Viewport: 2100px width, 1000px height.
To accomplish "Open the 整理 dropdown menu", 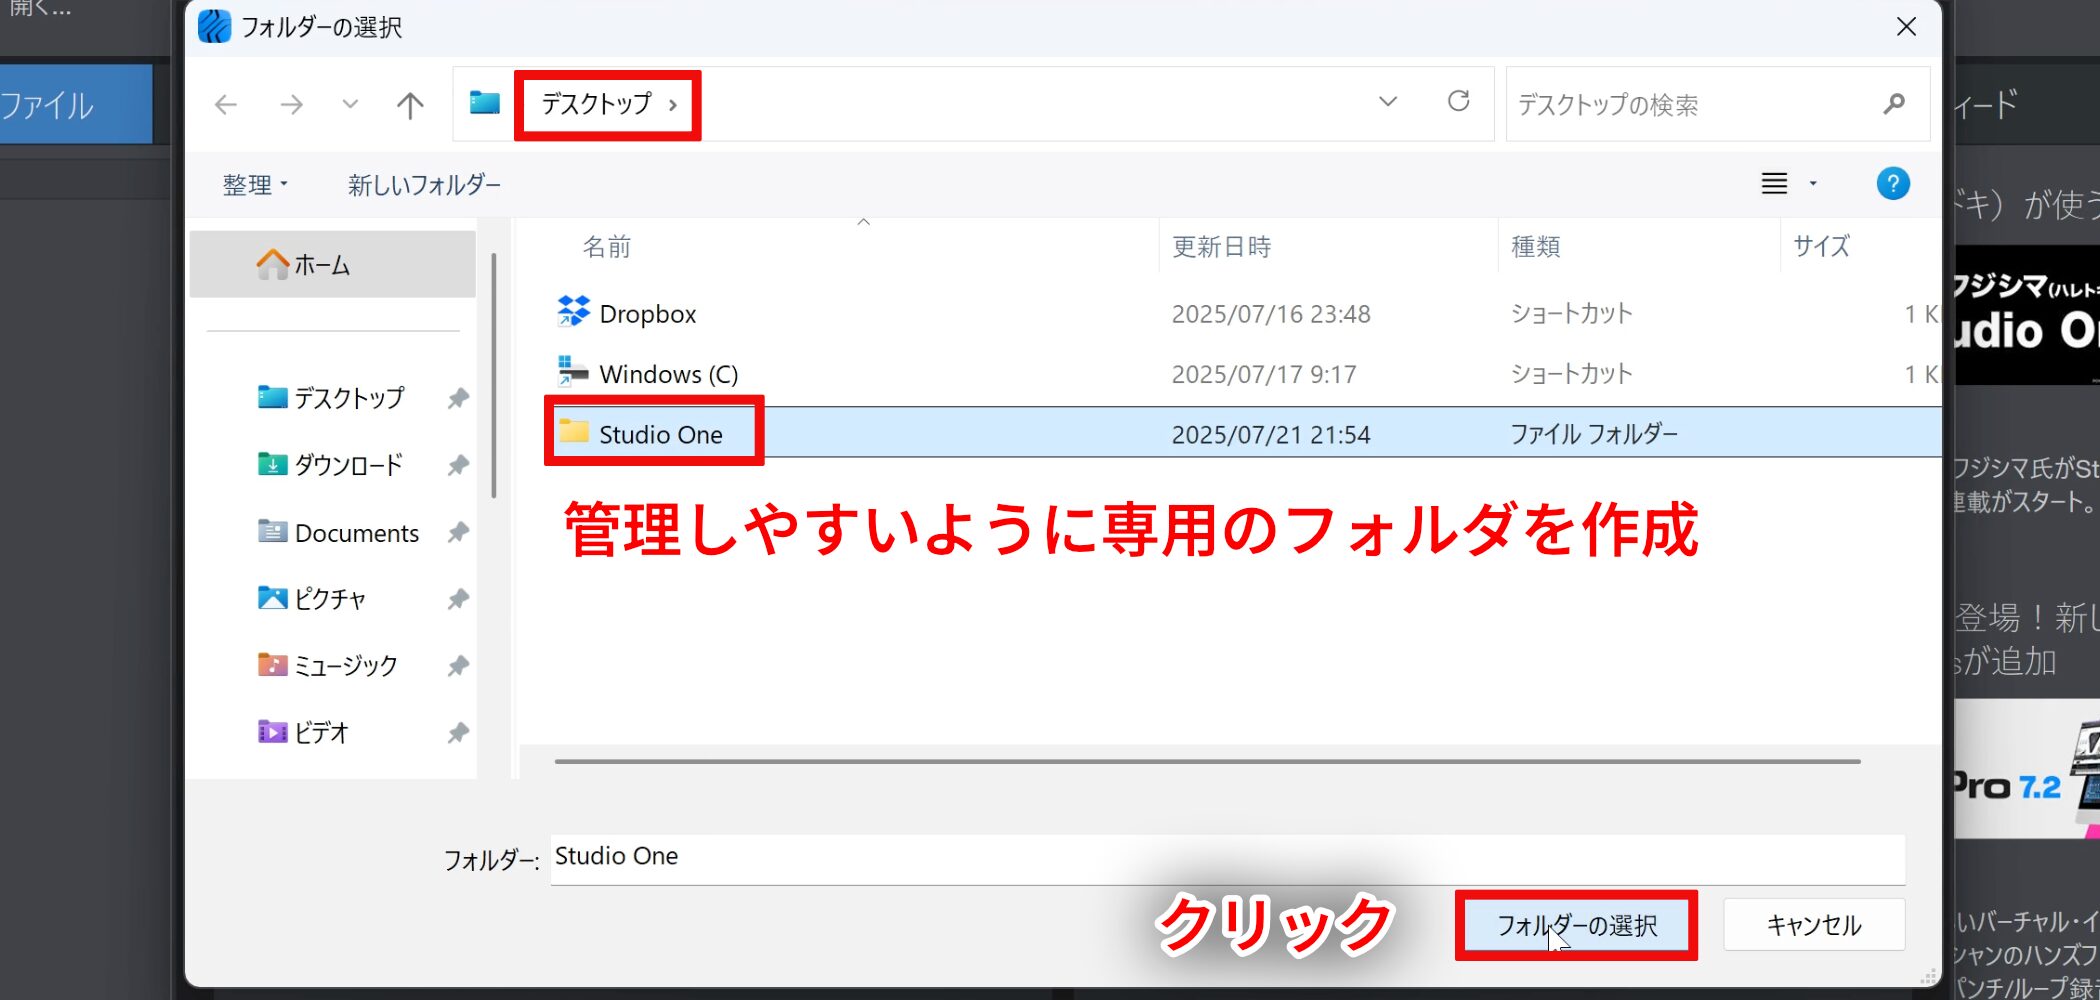I will (x=254, y=185).
